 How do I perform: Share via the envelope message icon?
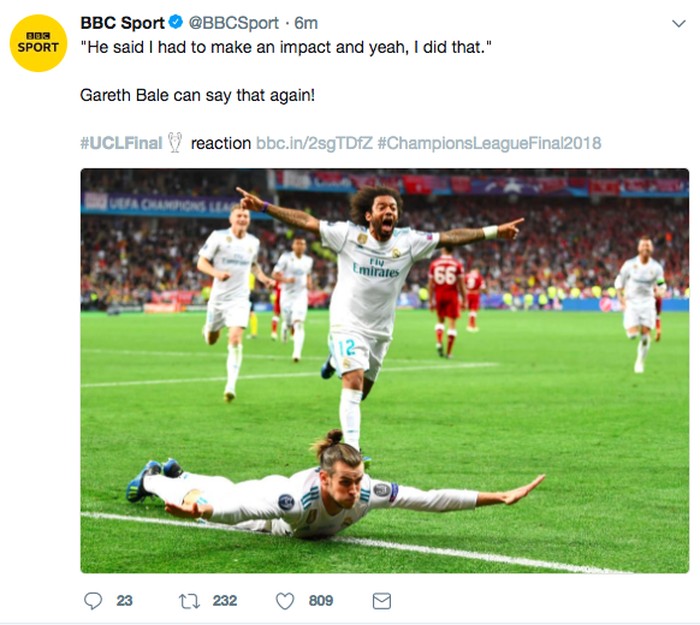(381, 601)
